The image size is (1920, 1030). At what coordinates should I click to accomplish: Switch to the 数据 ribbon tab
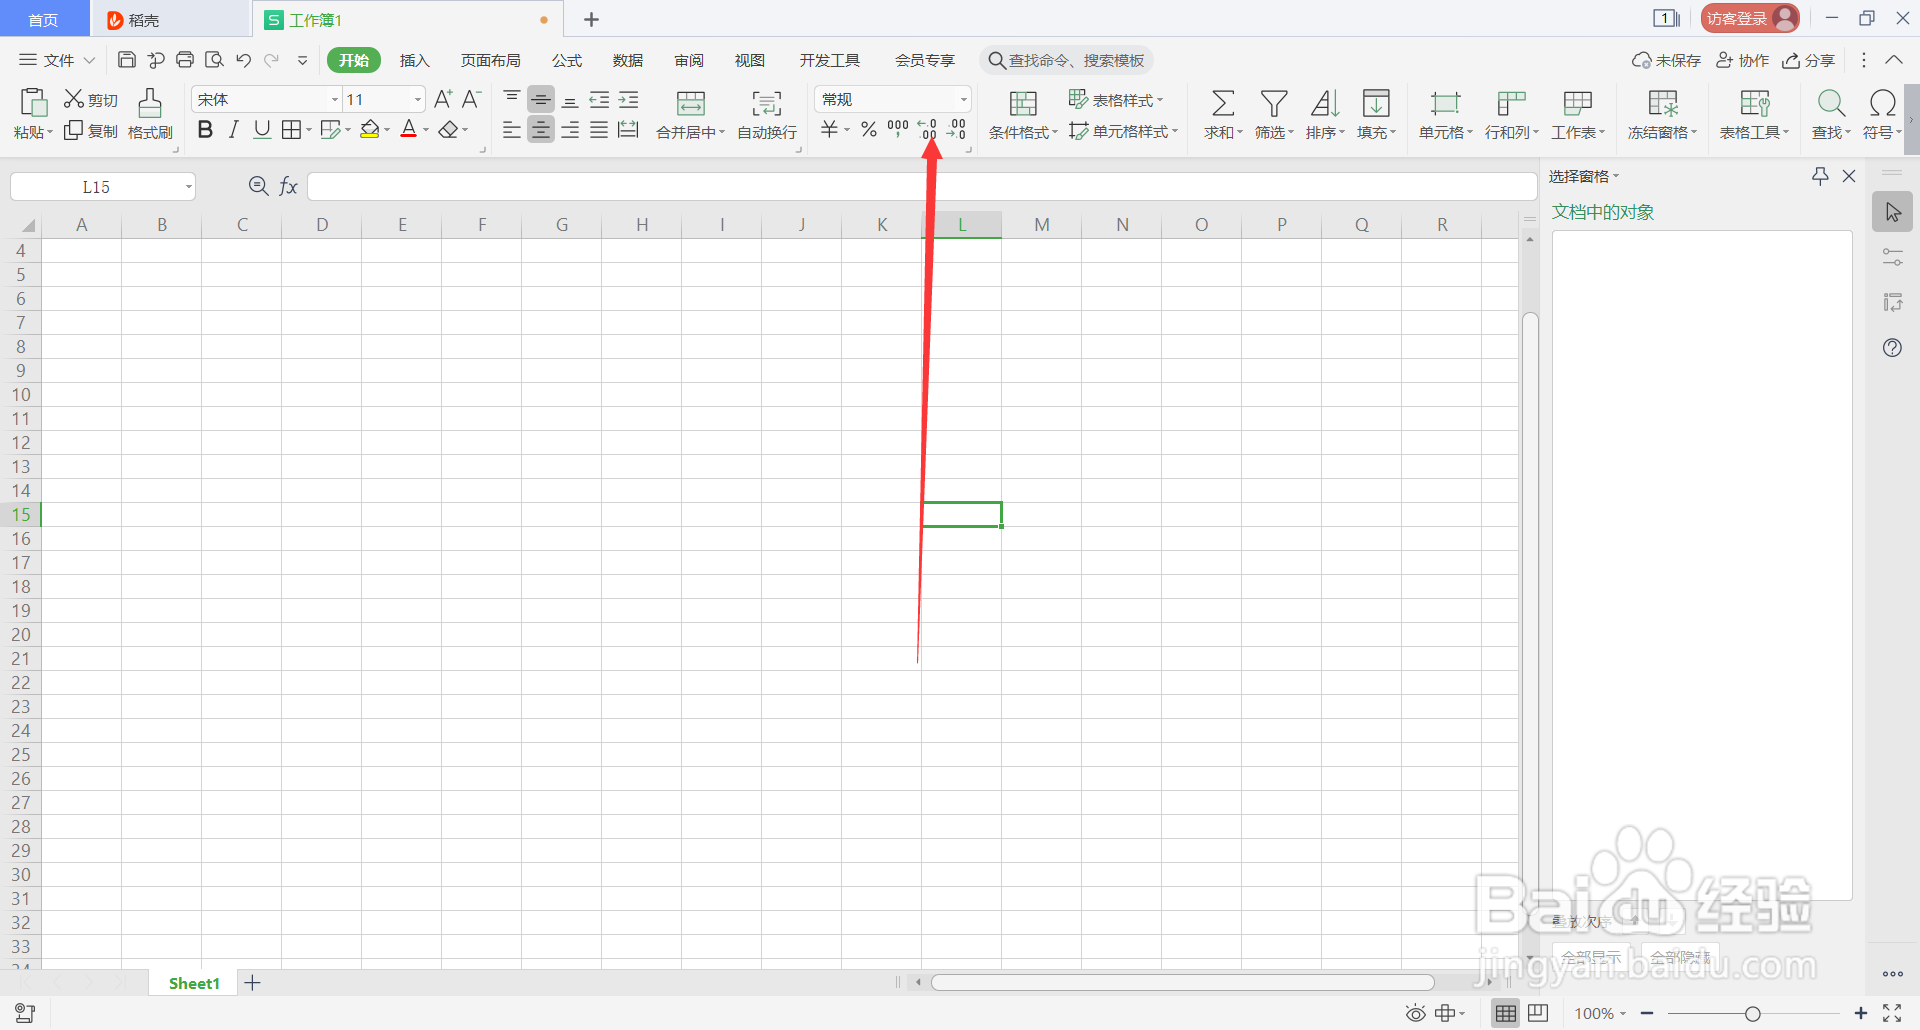coord(627,60)
